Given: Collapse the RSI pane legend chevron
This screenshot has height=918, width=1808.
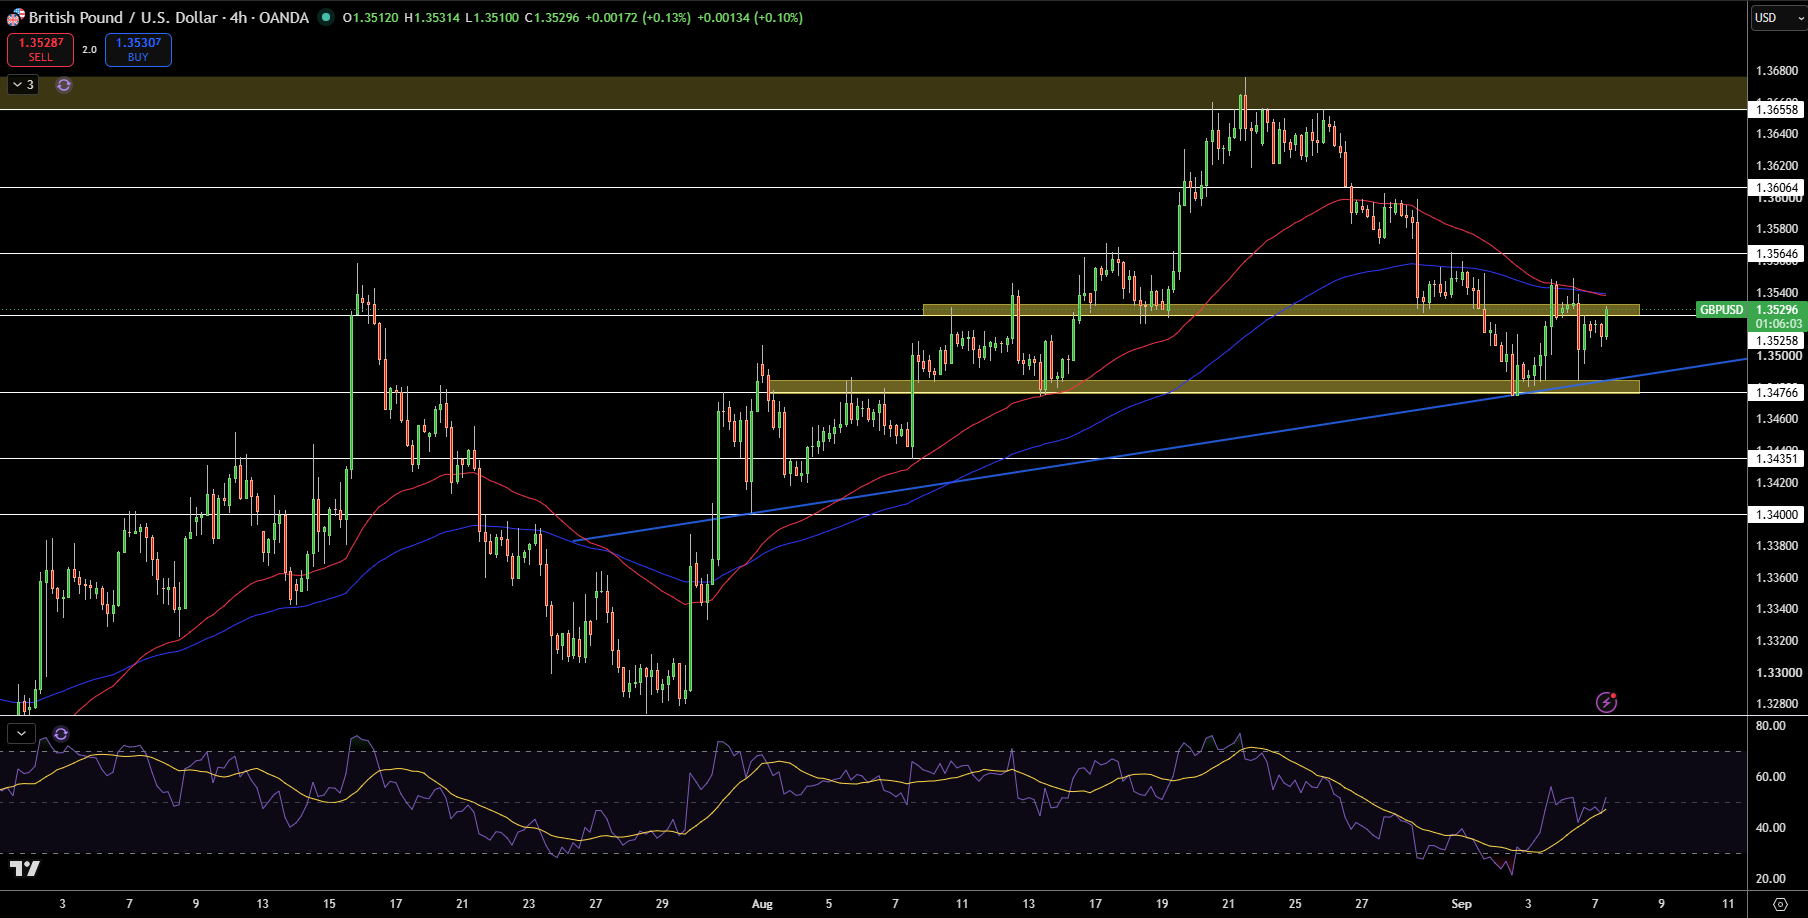Looking at the screenshot, I should [21, 734].
